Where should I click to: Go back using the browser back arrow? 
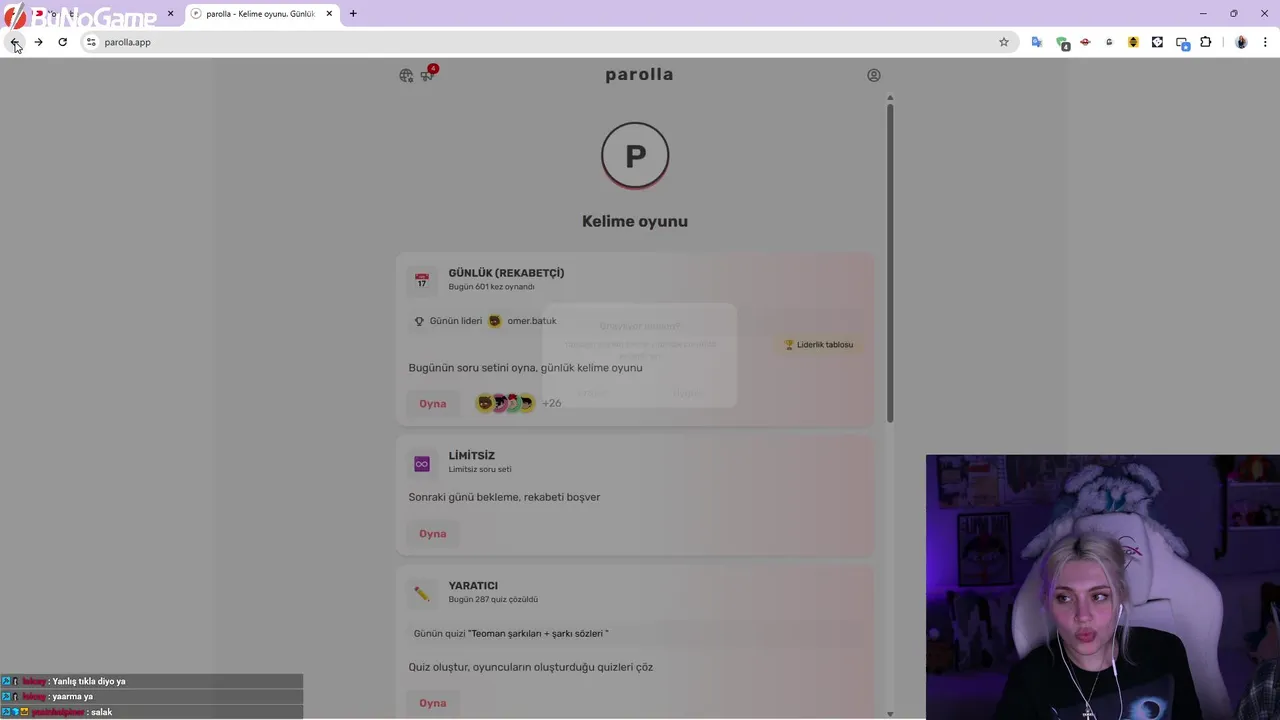click(15, 42)
